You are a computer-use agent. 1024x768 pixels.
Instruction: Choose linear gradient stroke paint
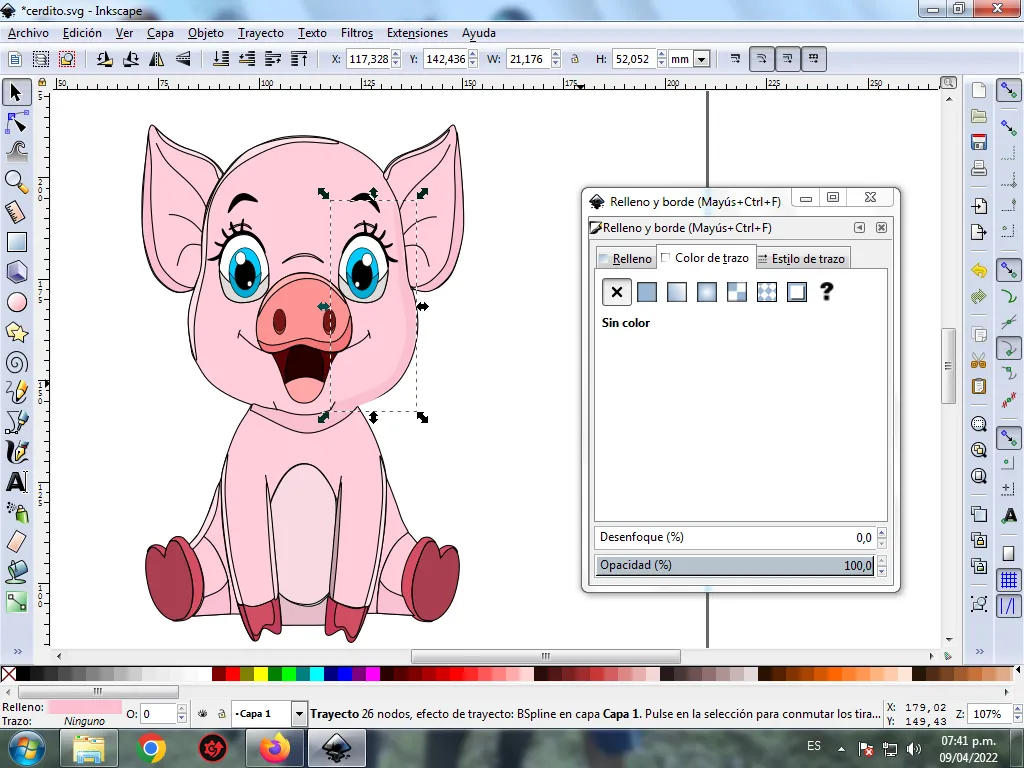point(677,292)
